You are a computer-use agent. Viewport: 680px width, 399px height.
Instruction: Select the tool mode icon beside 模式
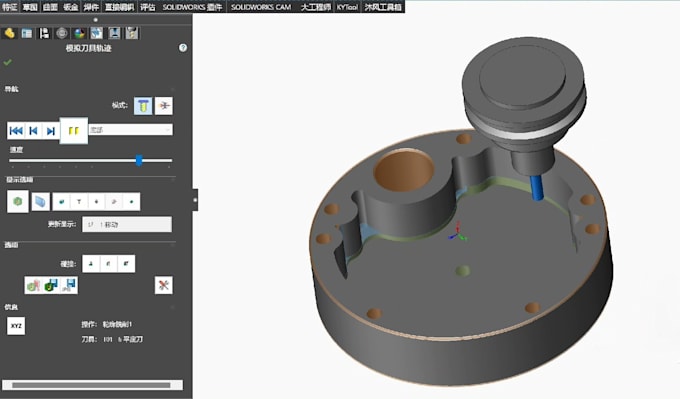[143, 106]
